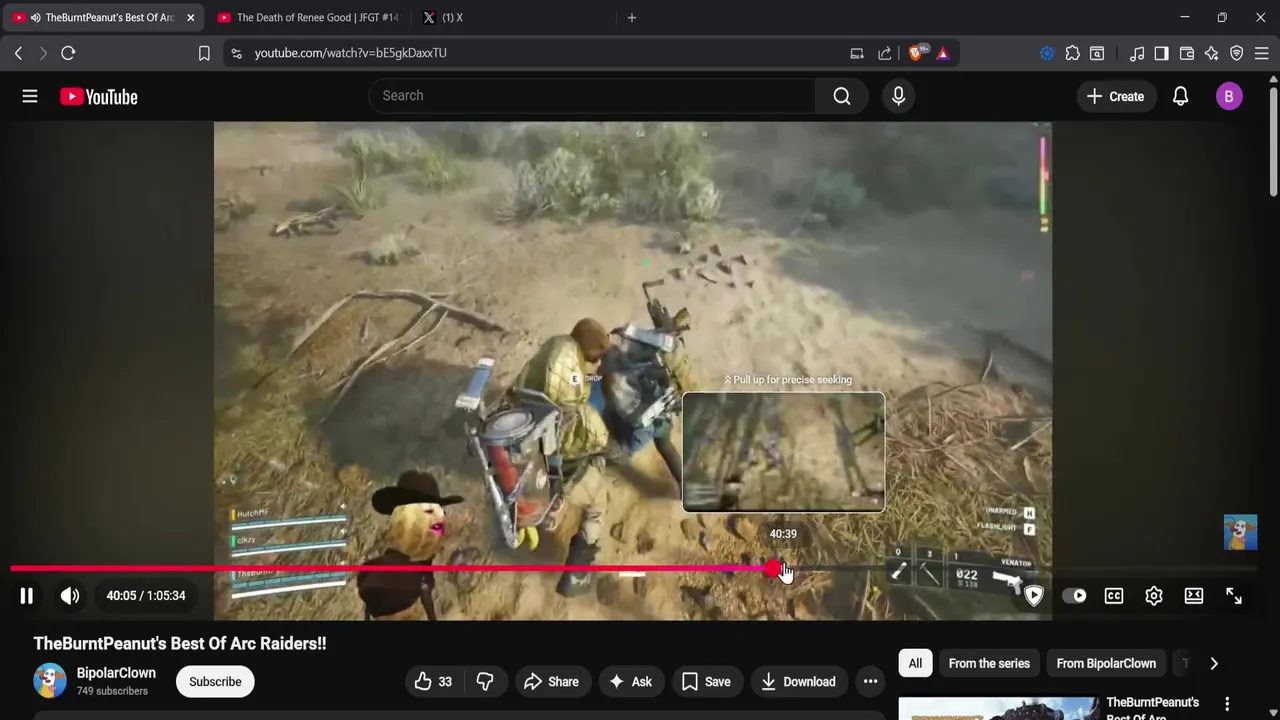This screenshot has height=720, width=1280.
Task: Select the From the series chip
Action: pyautogui.click(x=989, y=663)
